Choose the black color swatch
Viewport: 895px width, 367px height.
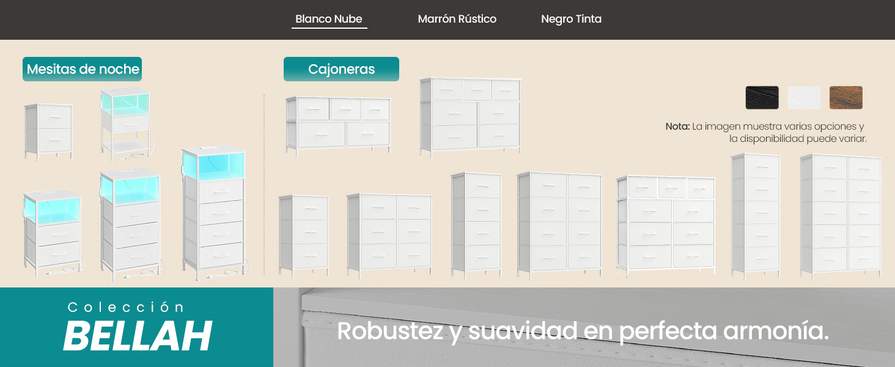click(x=762, y=98)
